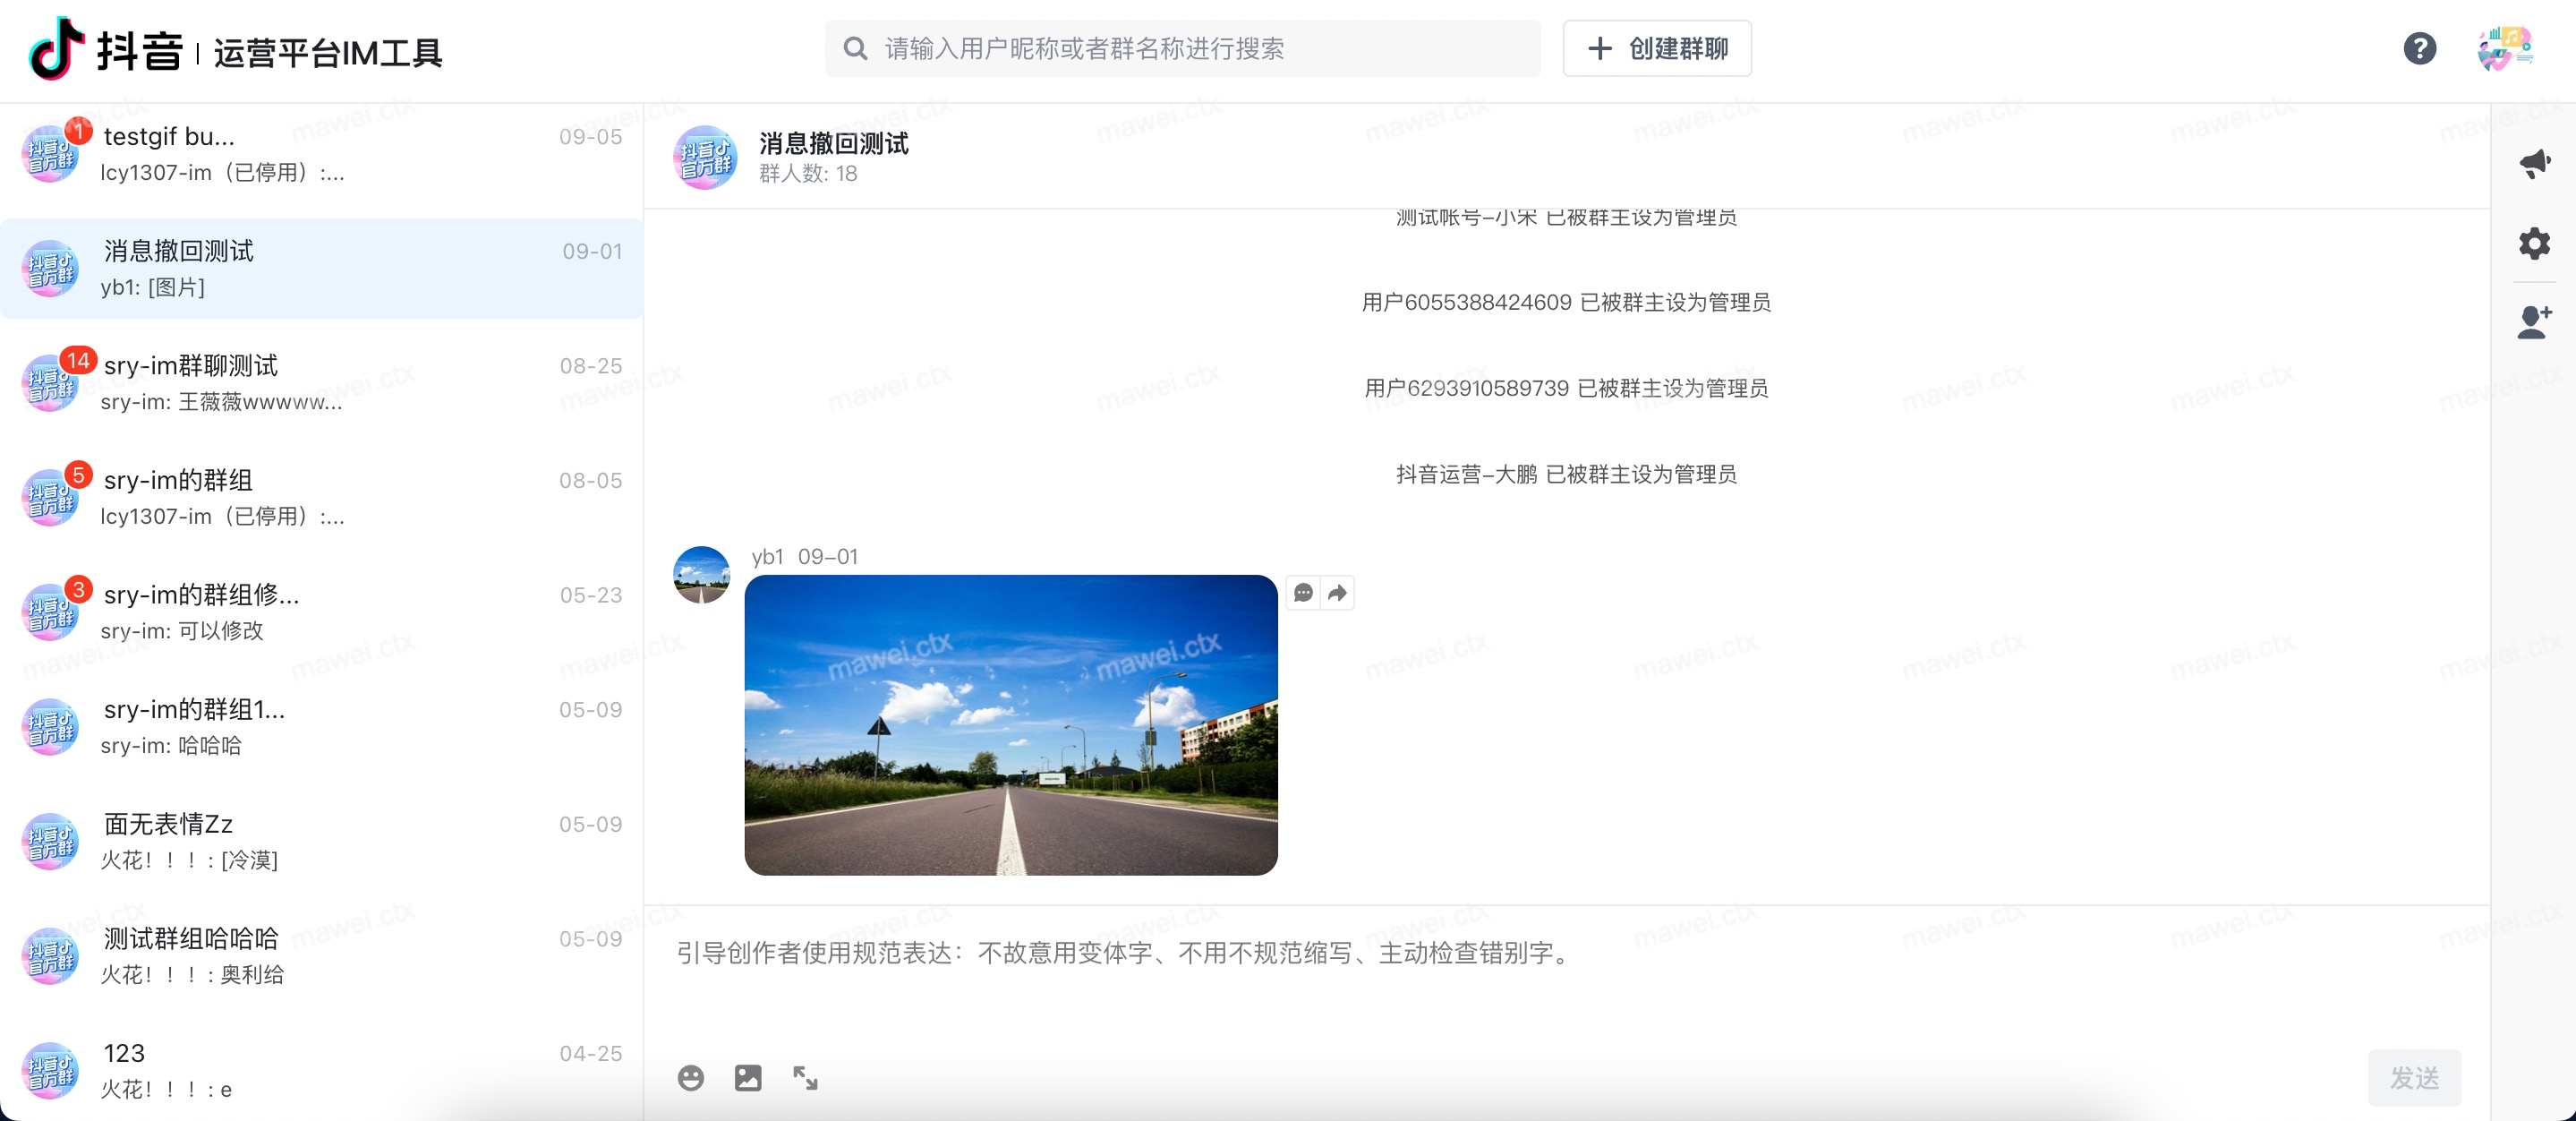Screen dimensions: 2576x1121
Task: Click the forward arrow beside image message
Action: pyautogui.click(x=1337, y=593)
